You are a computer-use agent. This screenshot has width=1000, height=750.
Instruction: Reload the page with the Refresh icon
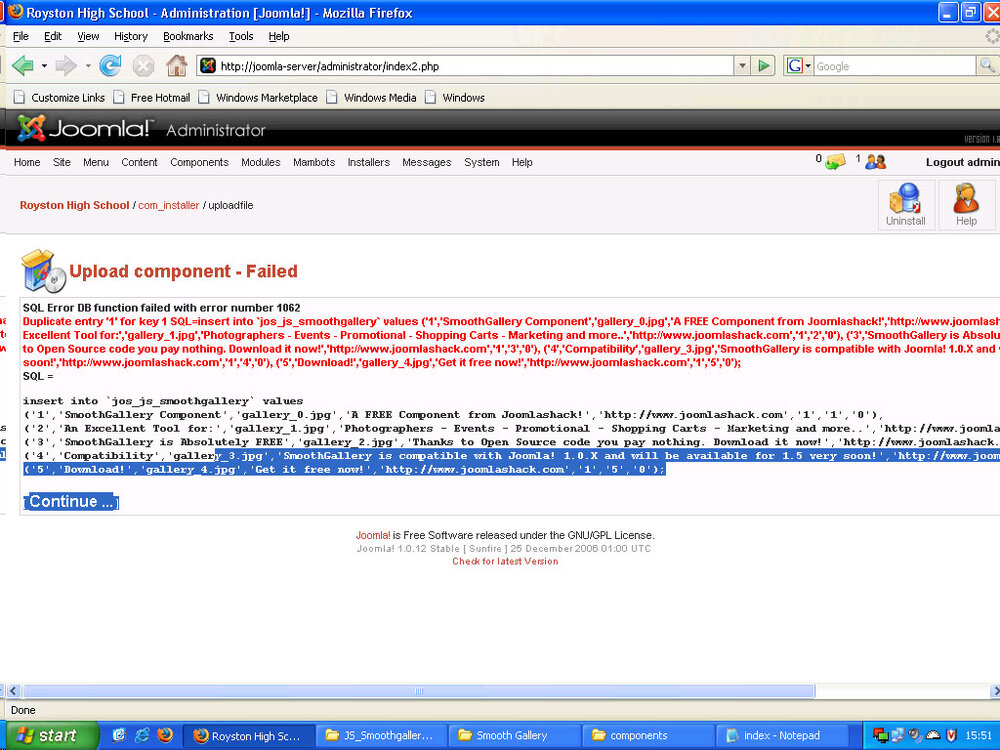tap(110, 65)
